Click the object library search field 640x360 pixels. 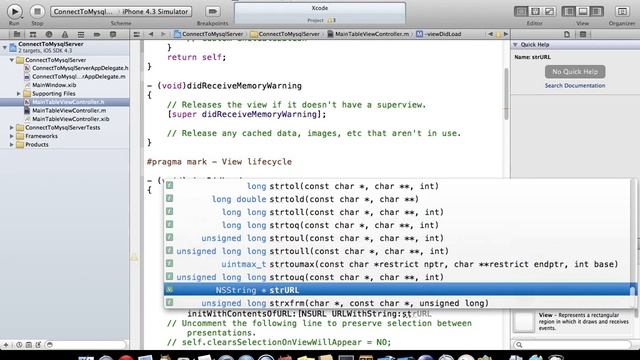point(572,345)
